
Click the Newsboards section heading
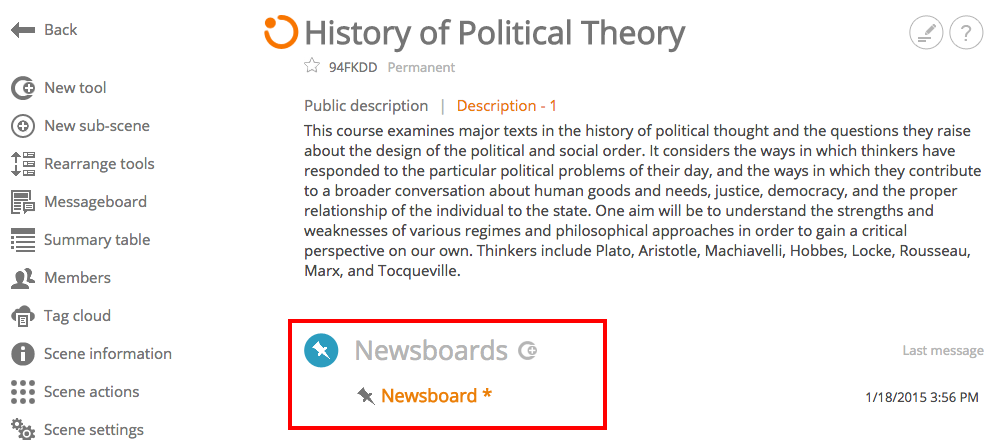click(431, 350)
